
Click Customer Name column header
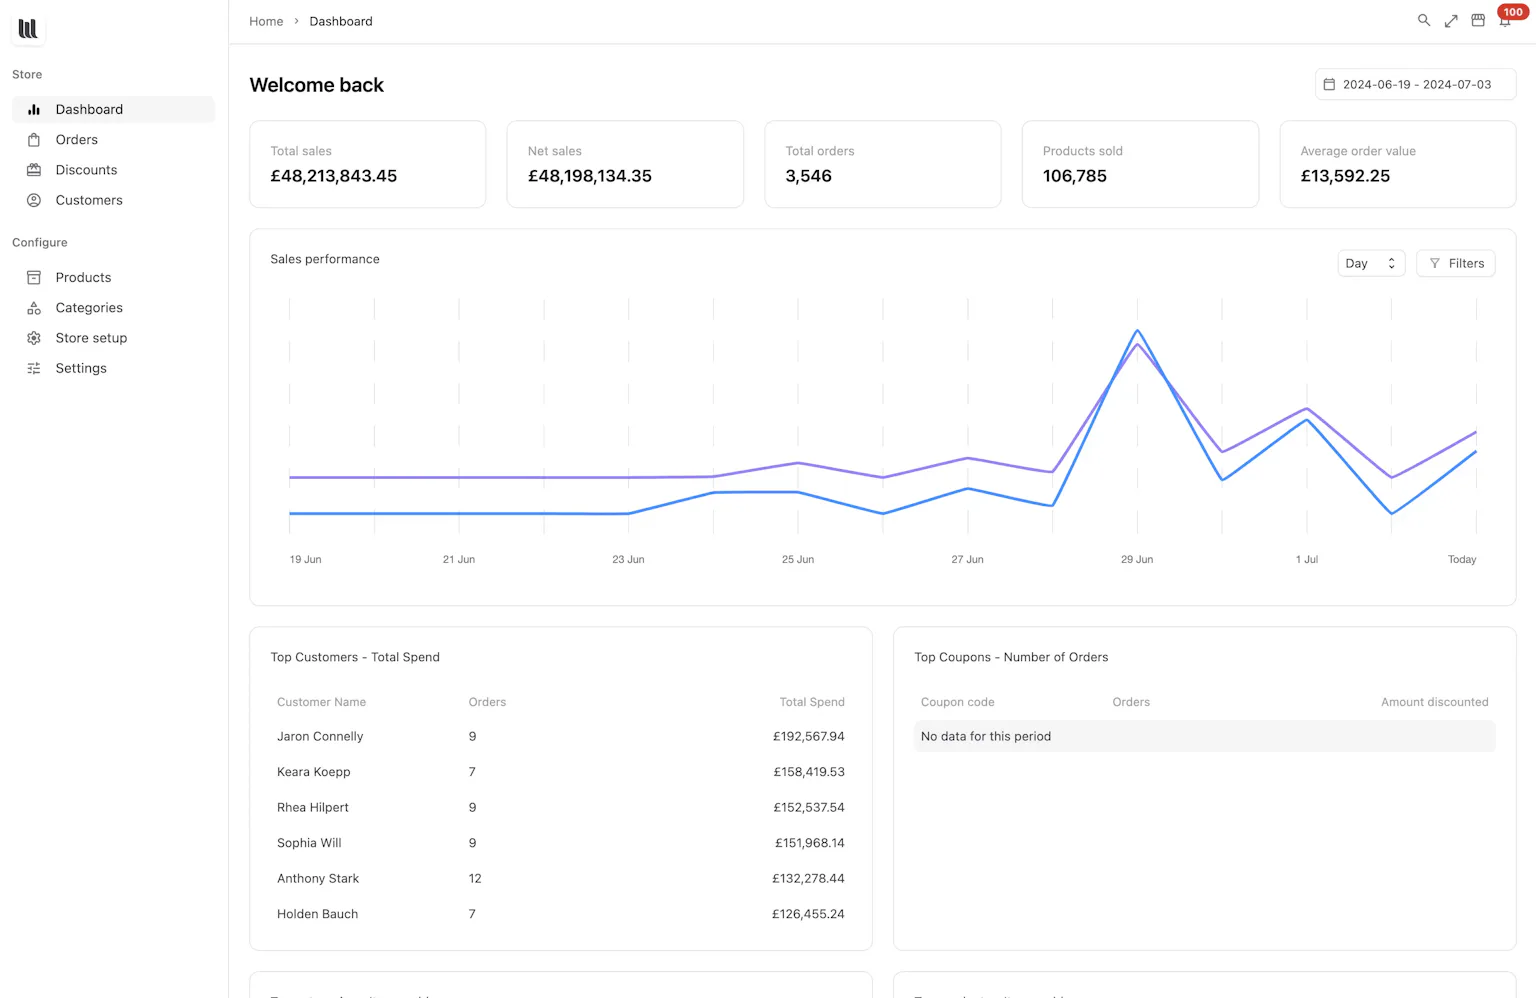click(321, 702)
